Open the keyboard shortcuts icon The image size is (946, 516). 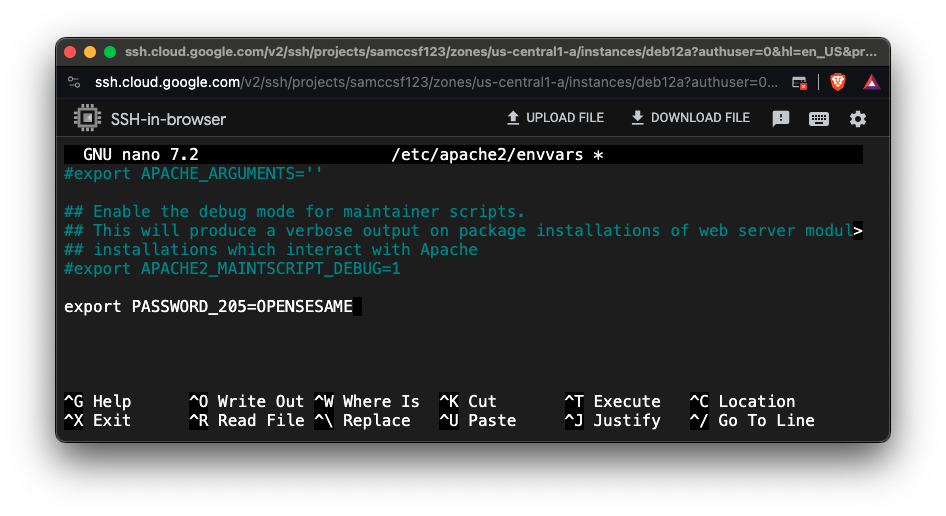point(819,119)
